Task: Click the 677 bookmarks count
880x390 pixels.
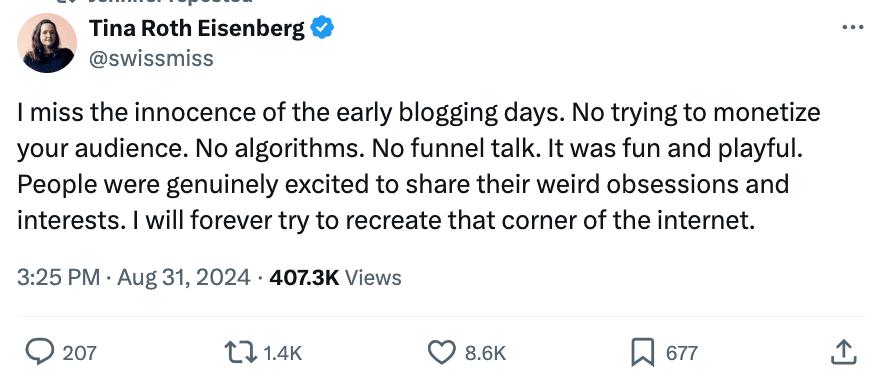Action: click(682, 353)
